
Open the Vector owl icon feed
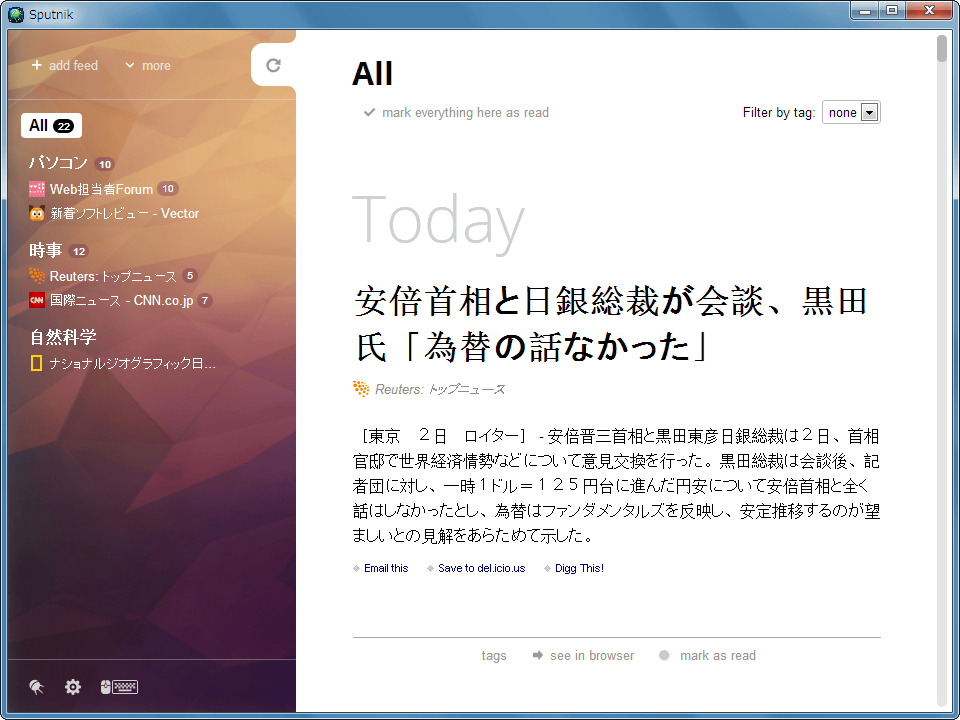click(x=37, y=213)
